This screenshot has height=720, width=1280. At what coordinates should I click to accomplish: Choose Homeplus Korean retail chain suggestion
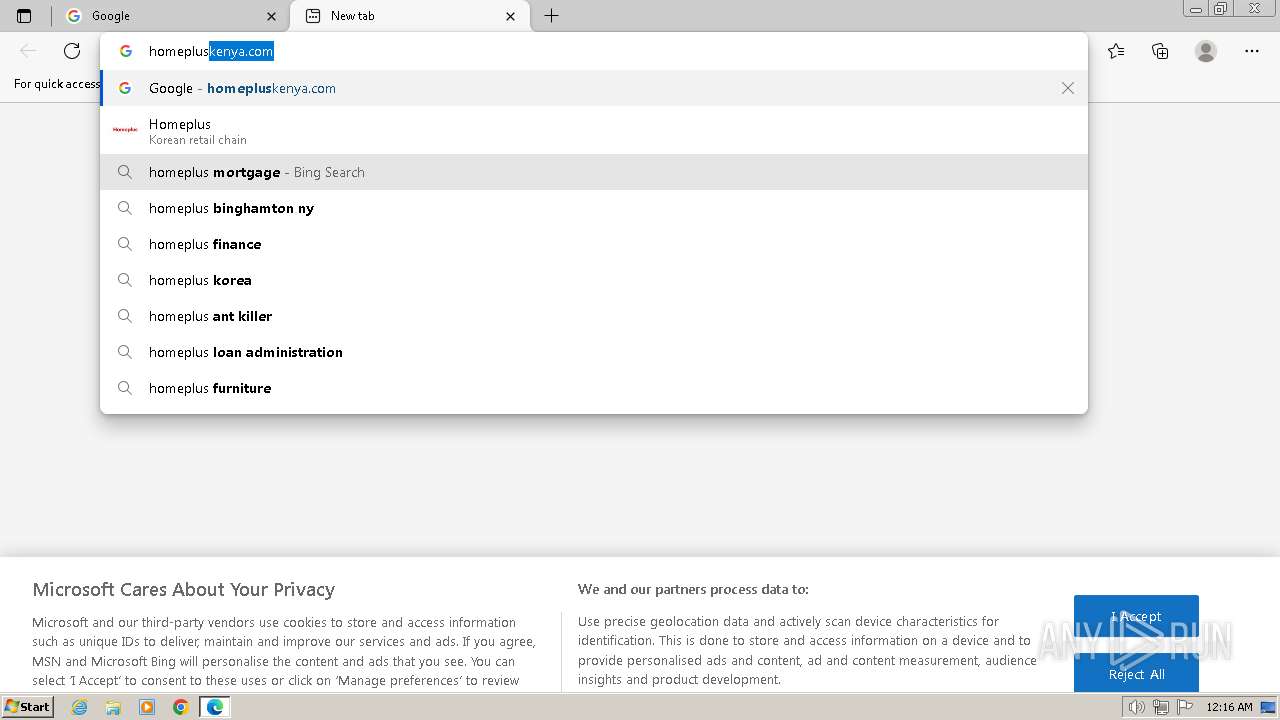594,130
